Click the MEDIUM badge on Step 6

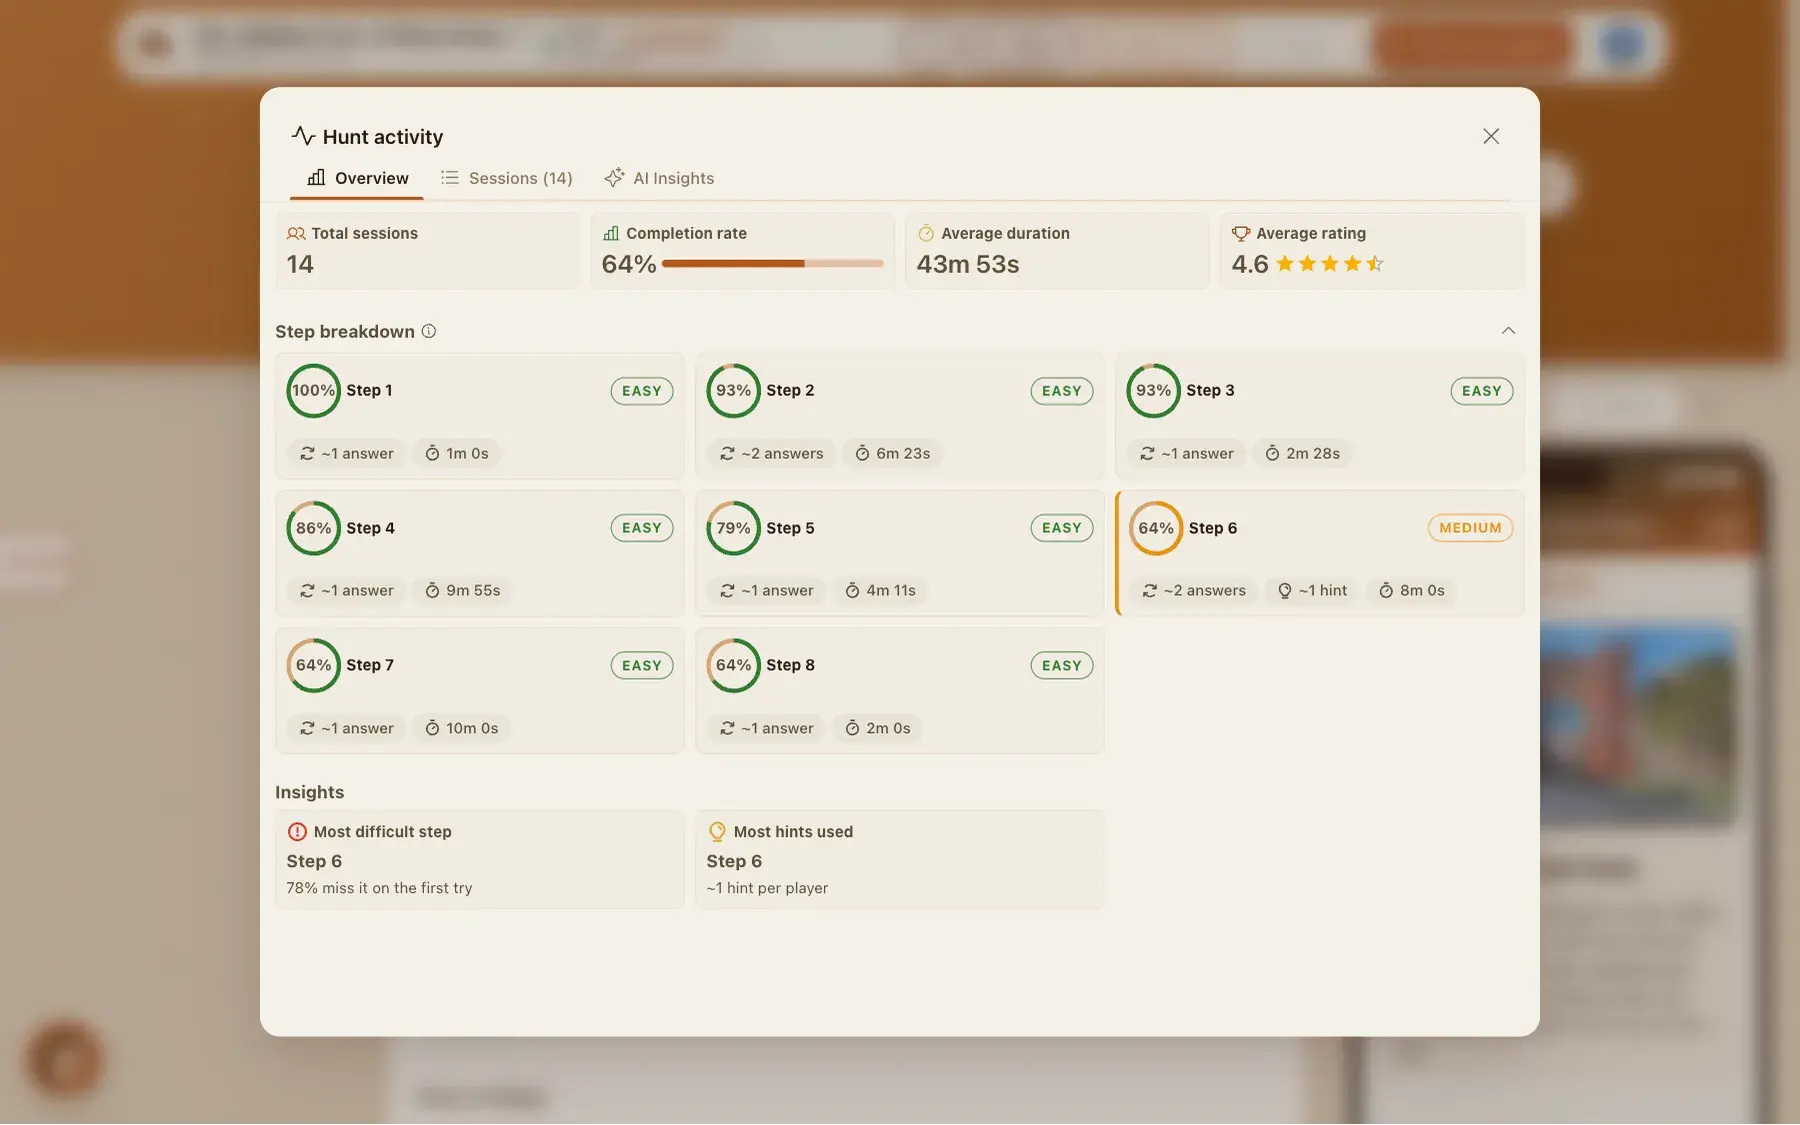(x=1470, y=528)
